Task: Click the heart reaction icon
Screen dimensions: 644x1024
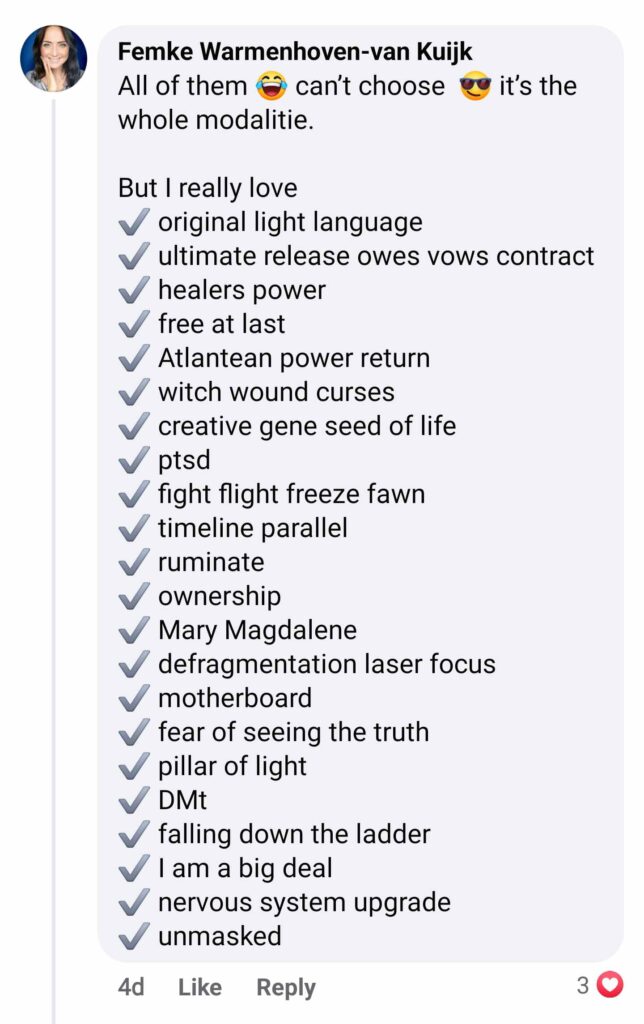Action: tap(611, 985)
